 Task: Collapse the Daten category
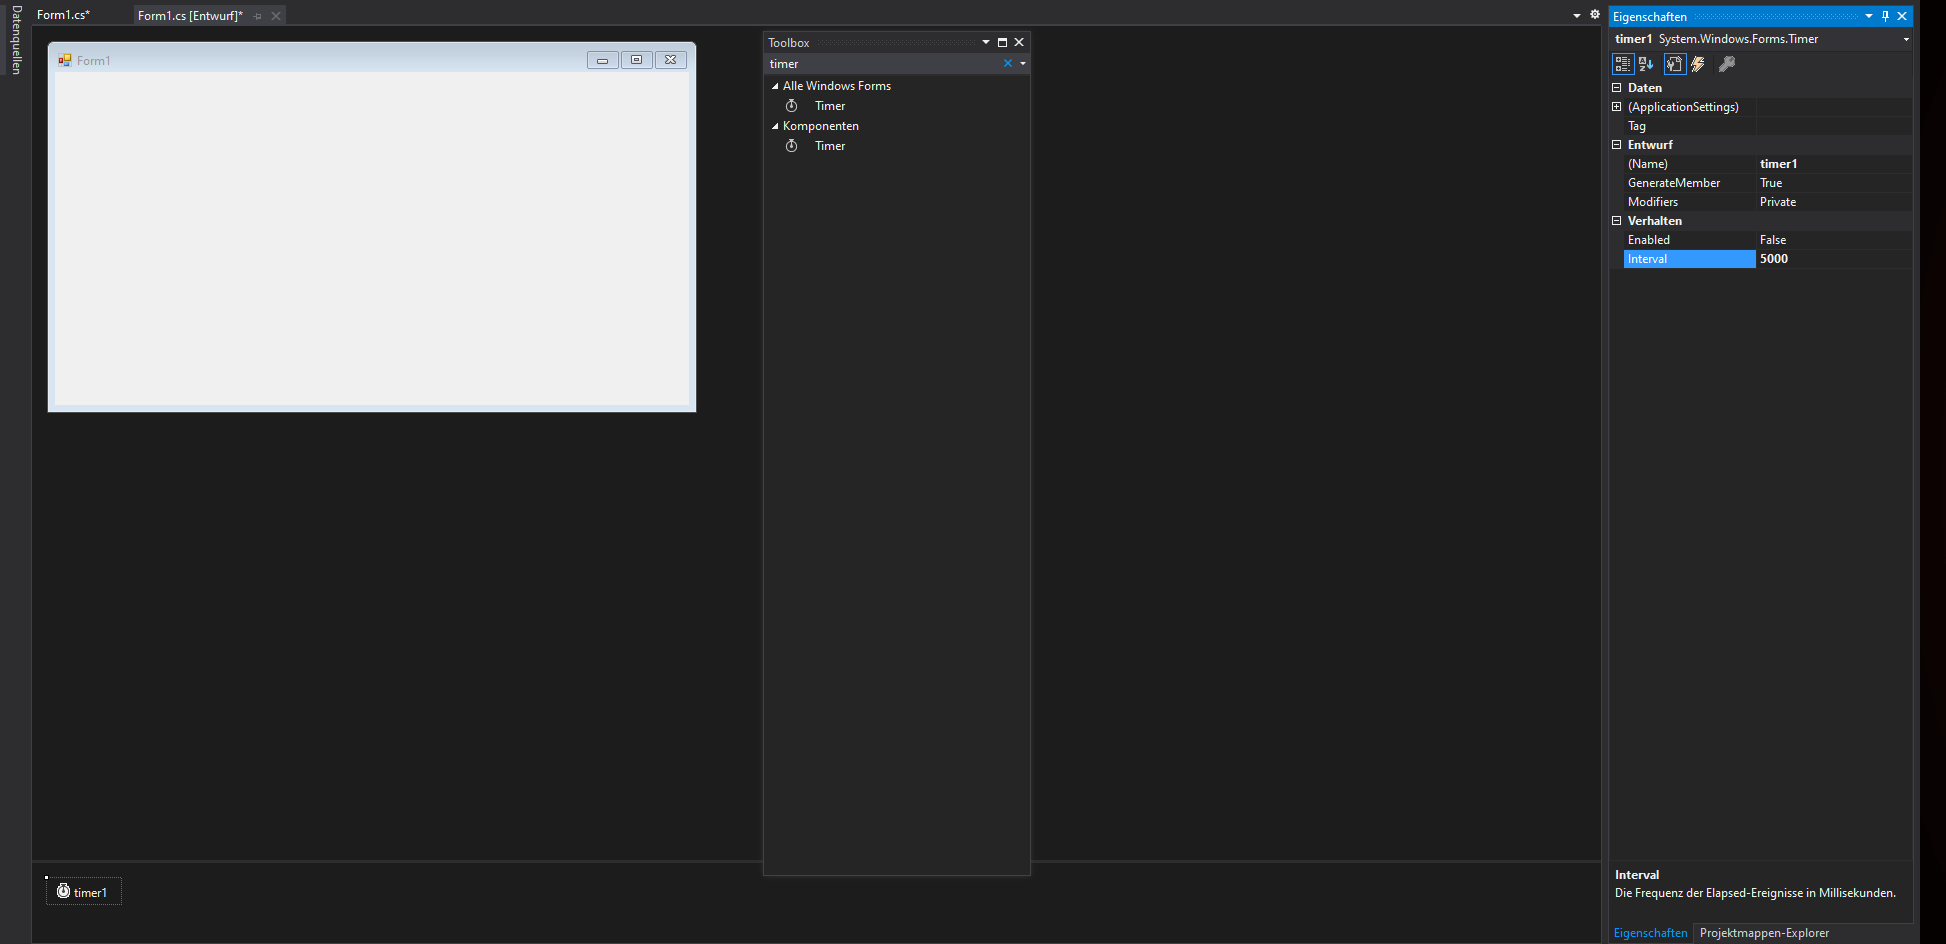pyautogui.click(x=1617, y=88)
